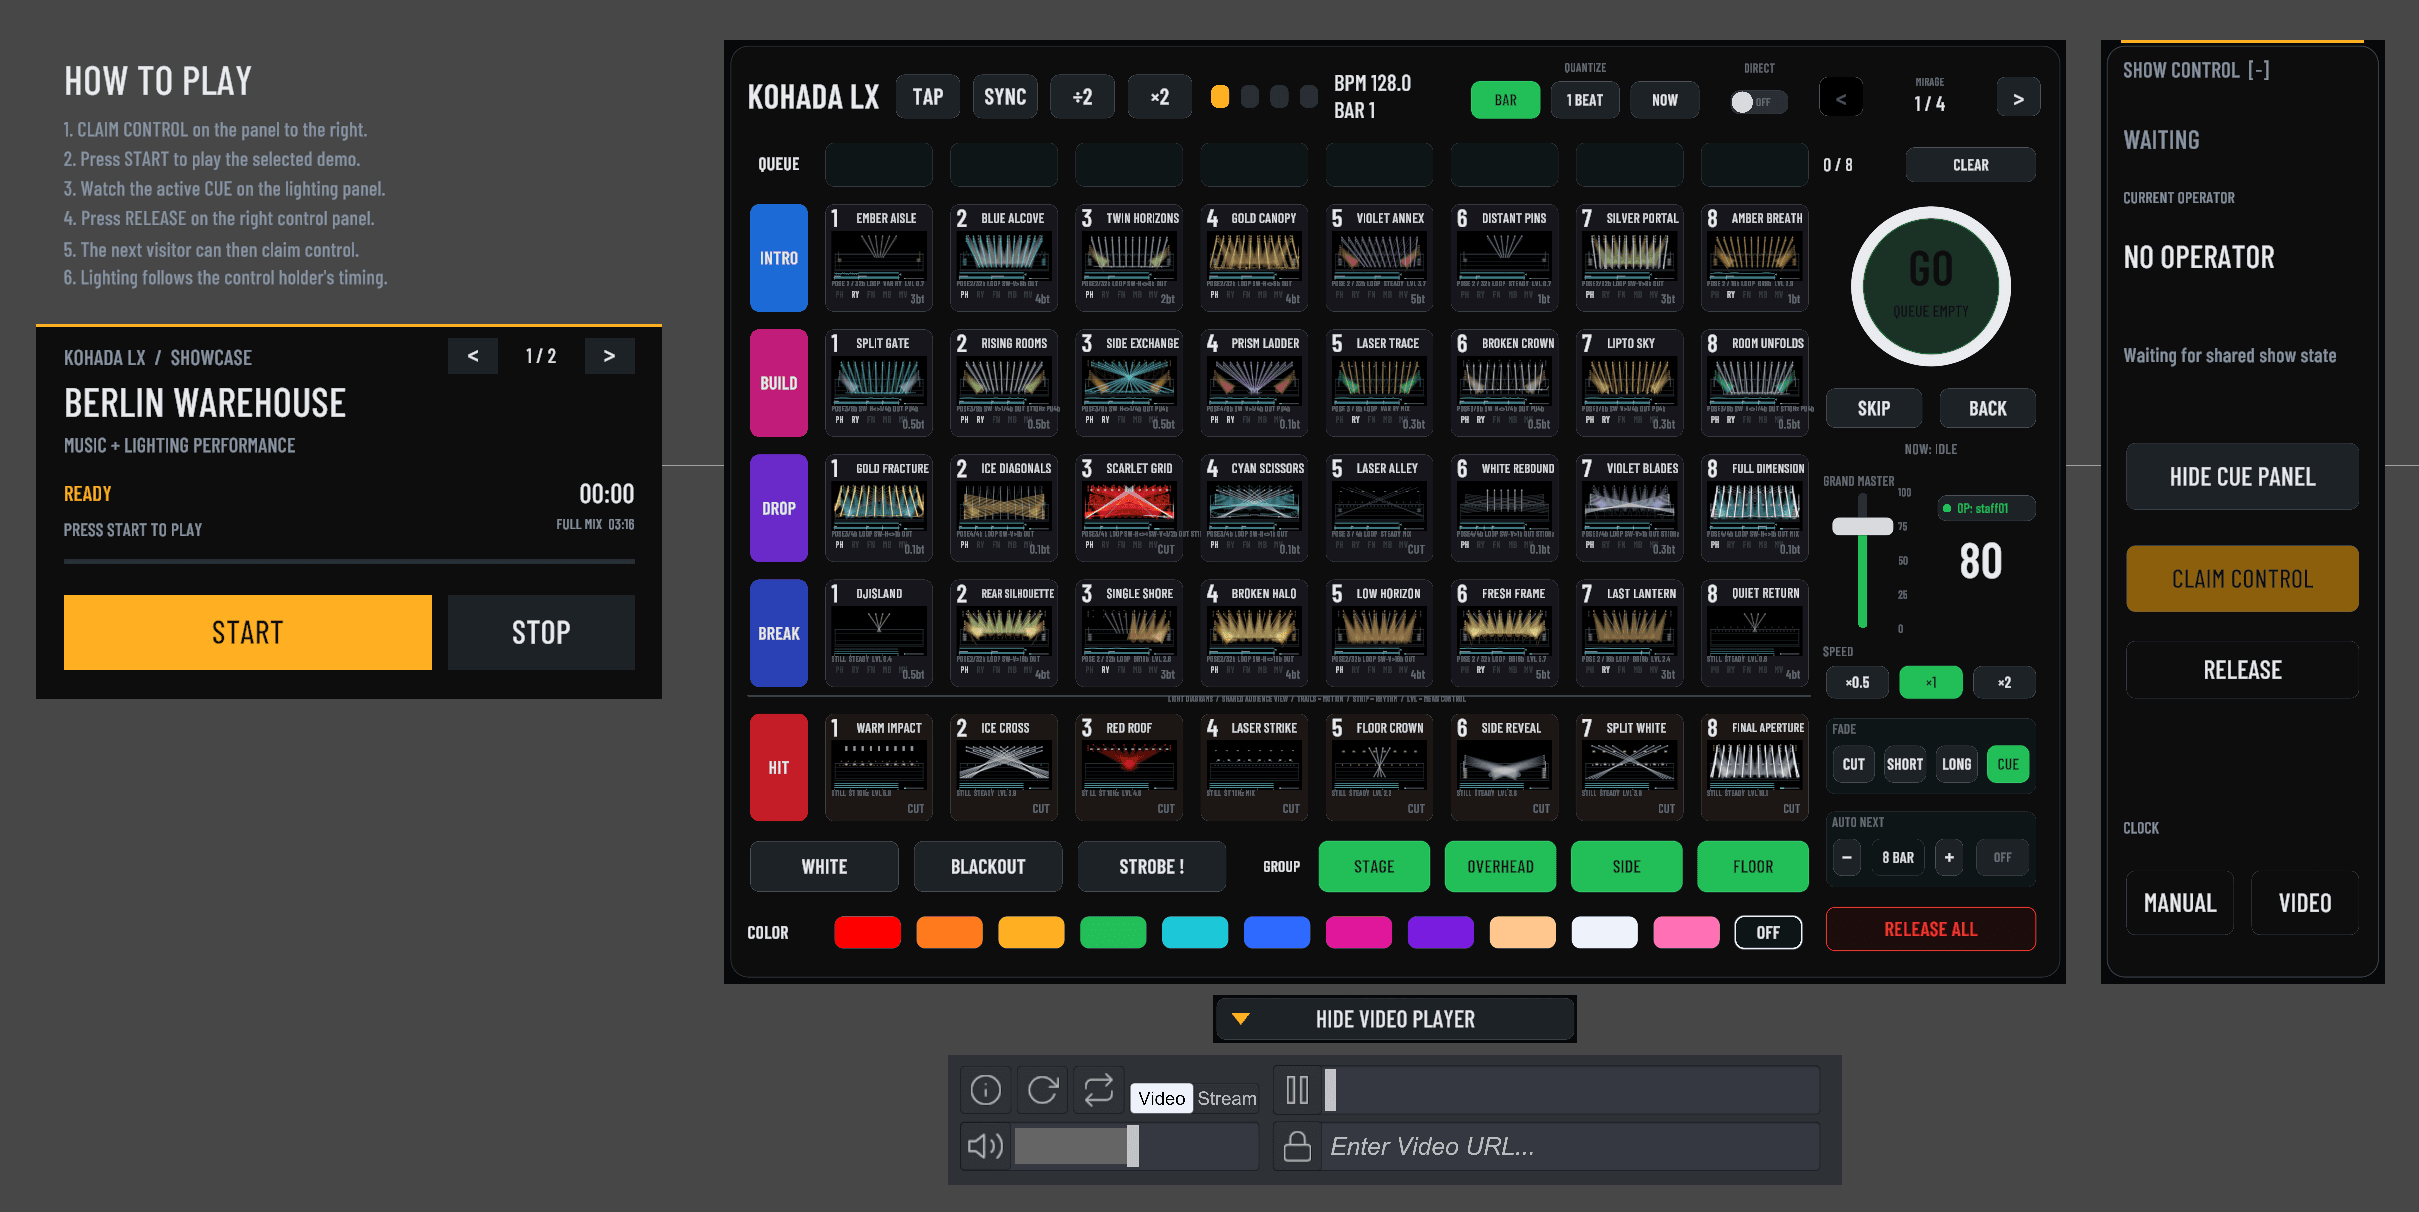Click the video volume slider
This screenshot has height=1212, width=2419.
pos(1136,1146)
